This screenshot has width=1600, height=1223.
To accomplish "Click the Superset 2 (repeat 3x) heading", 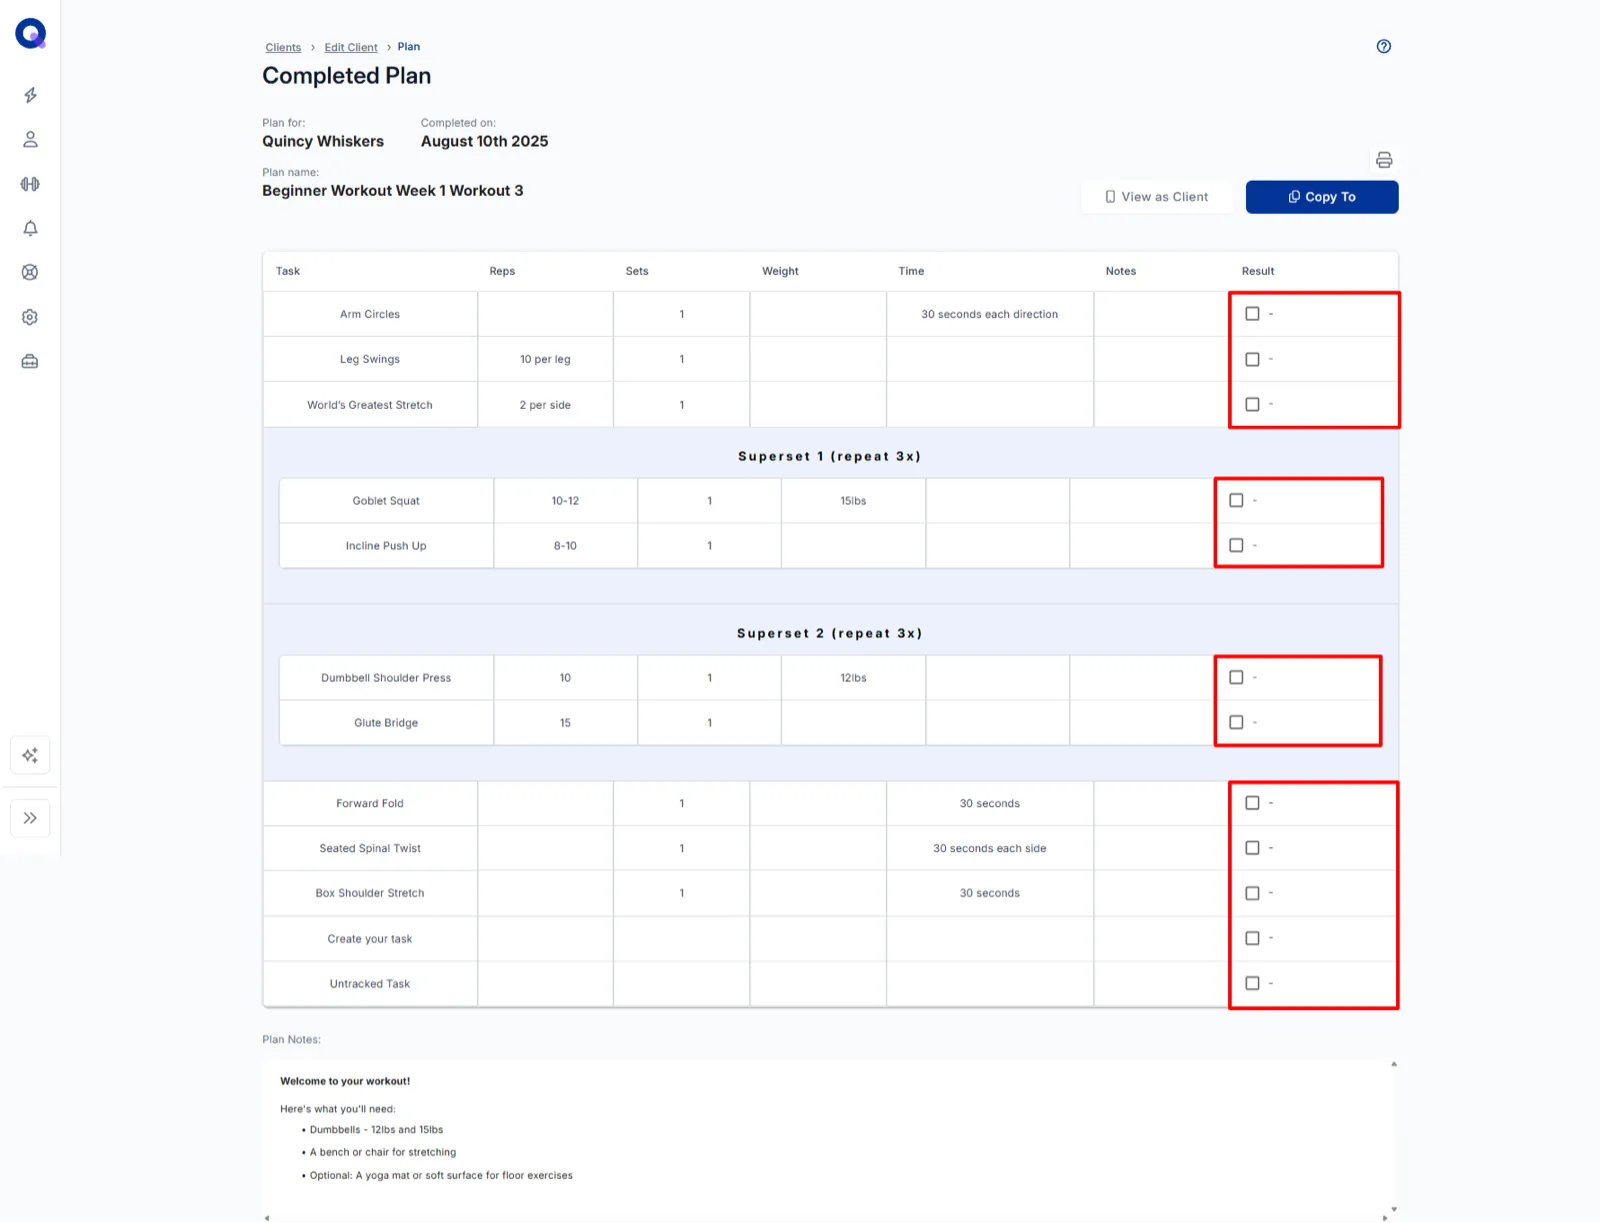I will coord(830,633).
